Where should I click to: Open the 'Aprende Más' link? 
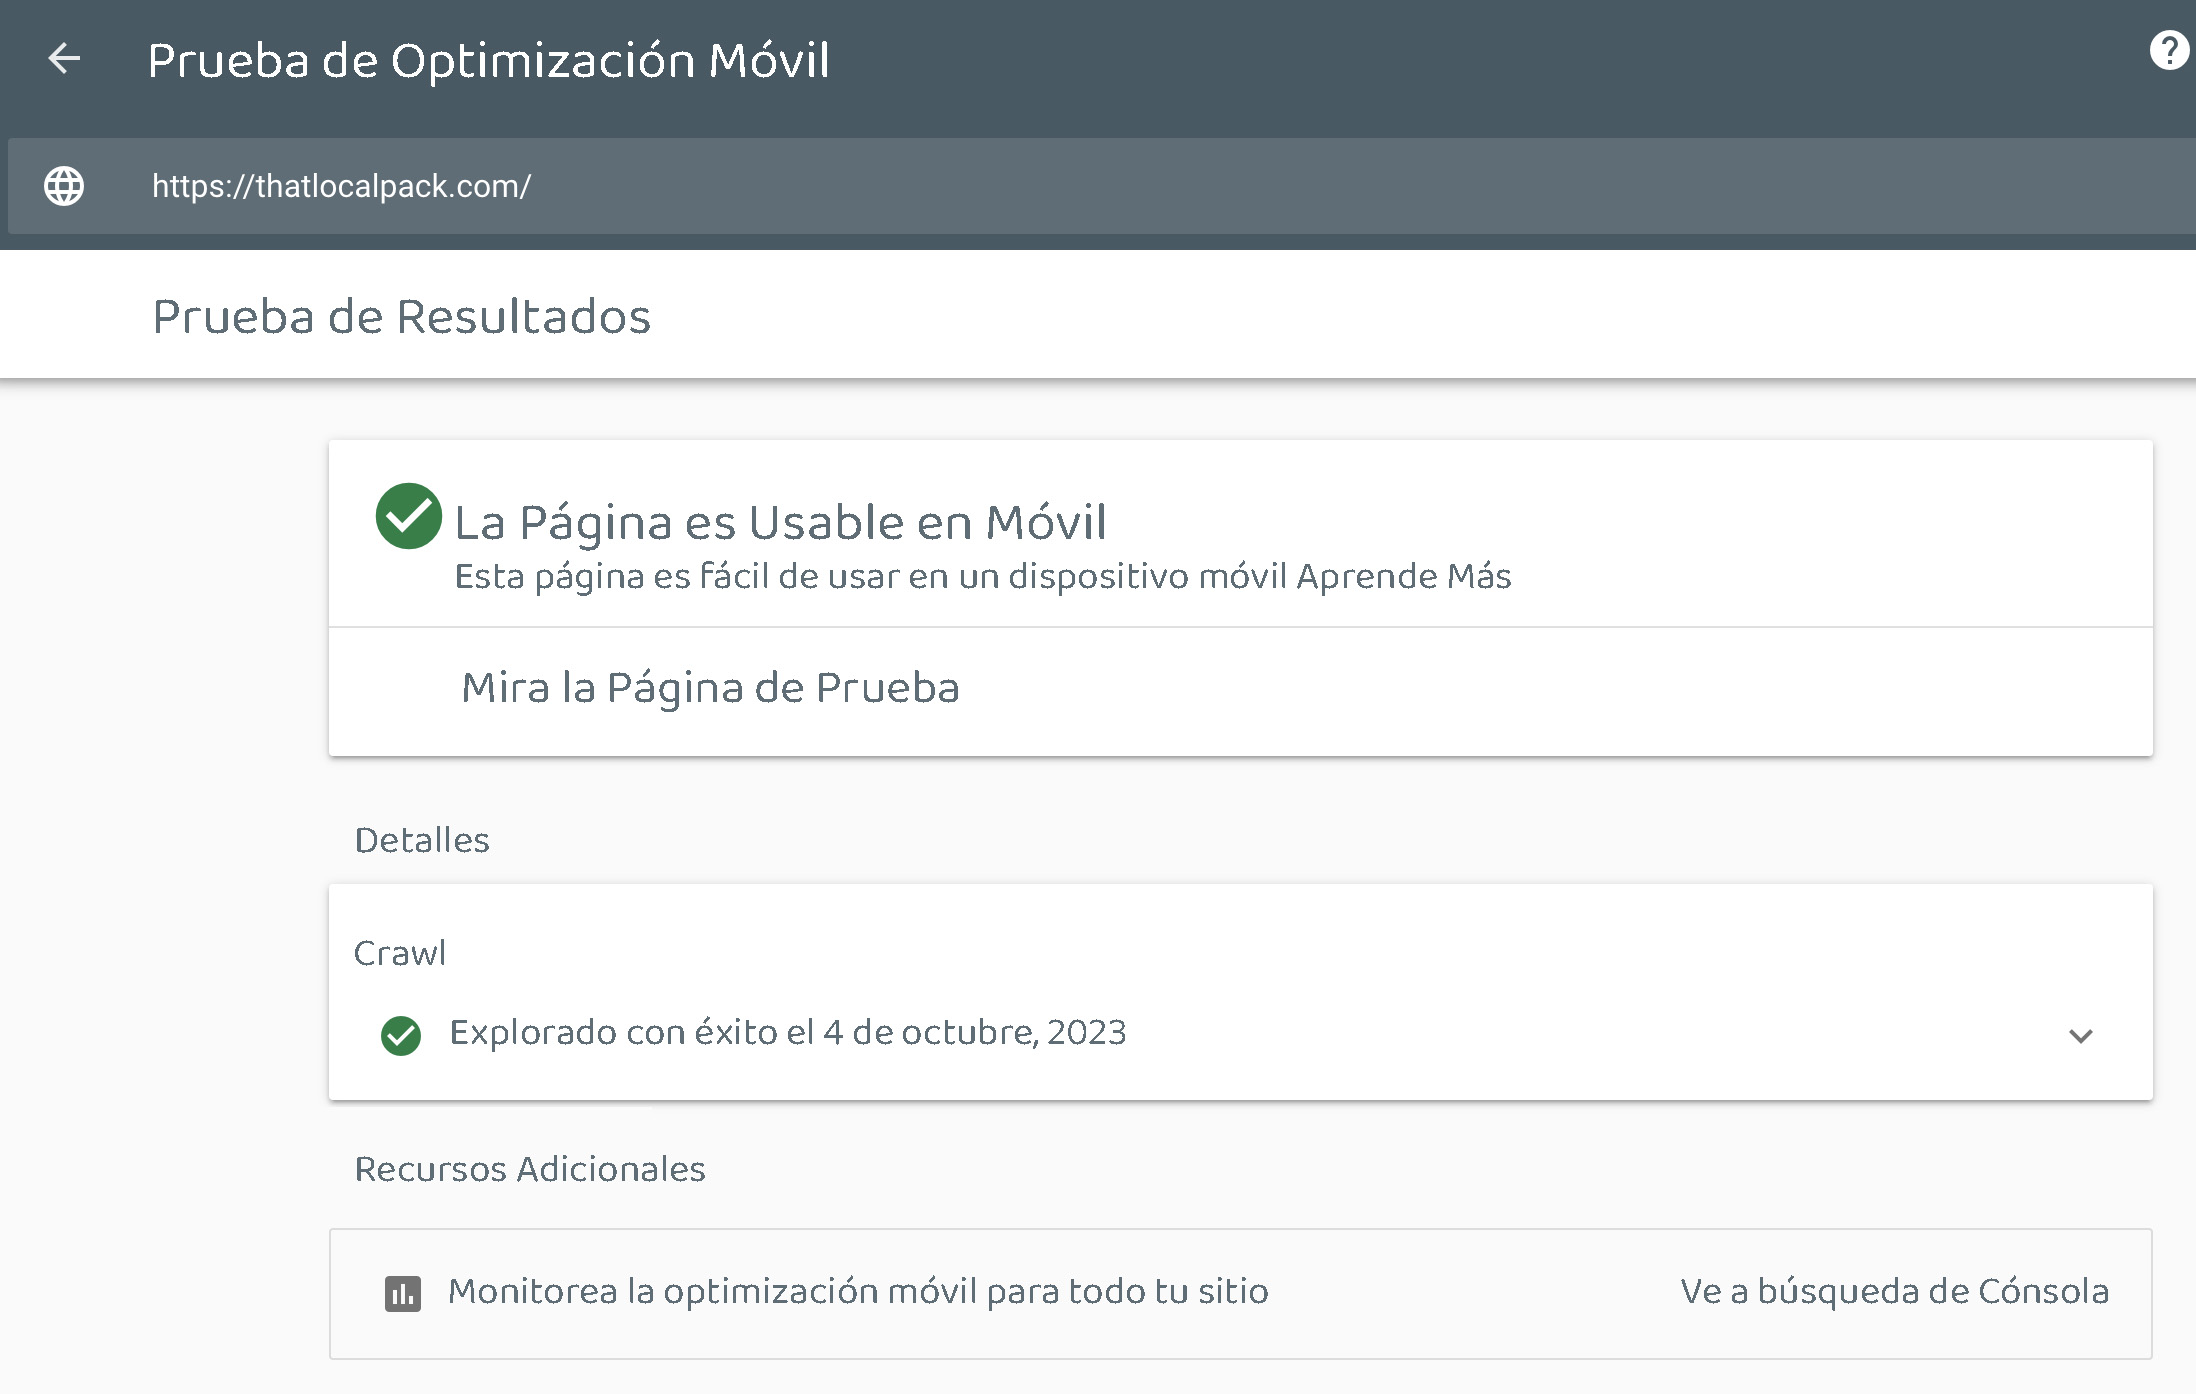coord(1404,577)
